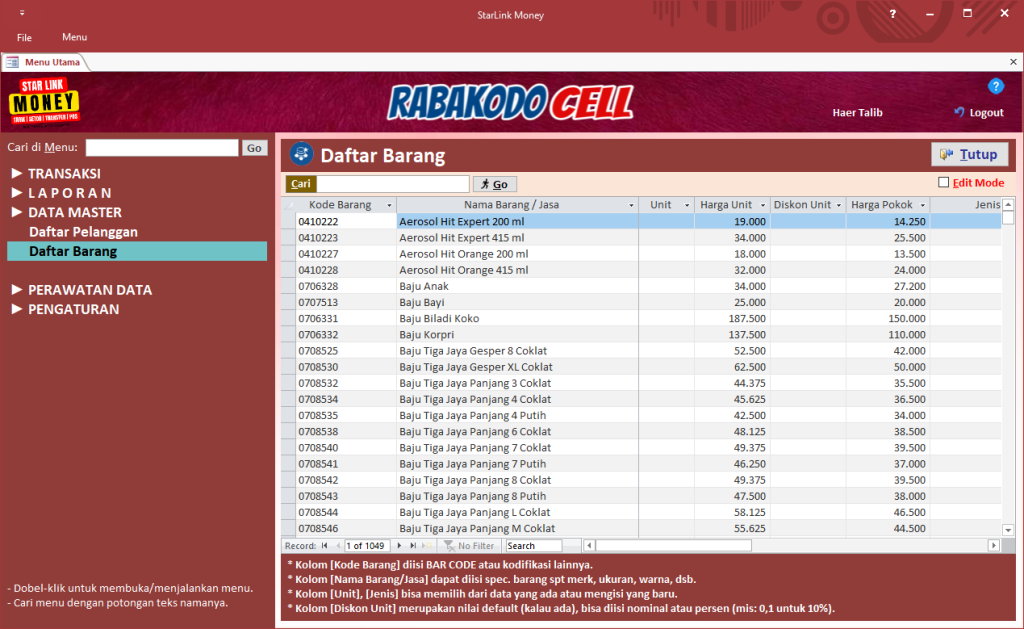Click the record navigator Search box
This screenshot has height=629, width=1024.
pos(533,545)
